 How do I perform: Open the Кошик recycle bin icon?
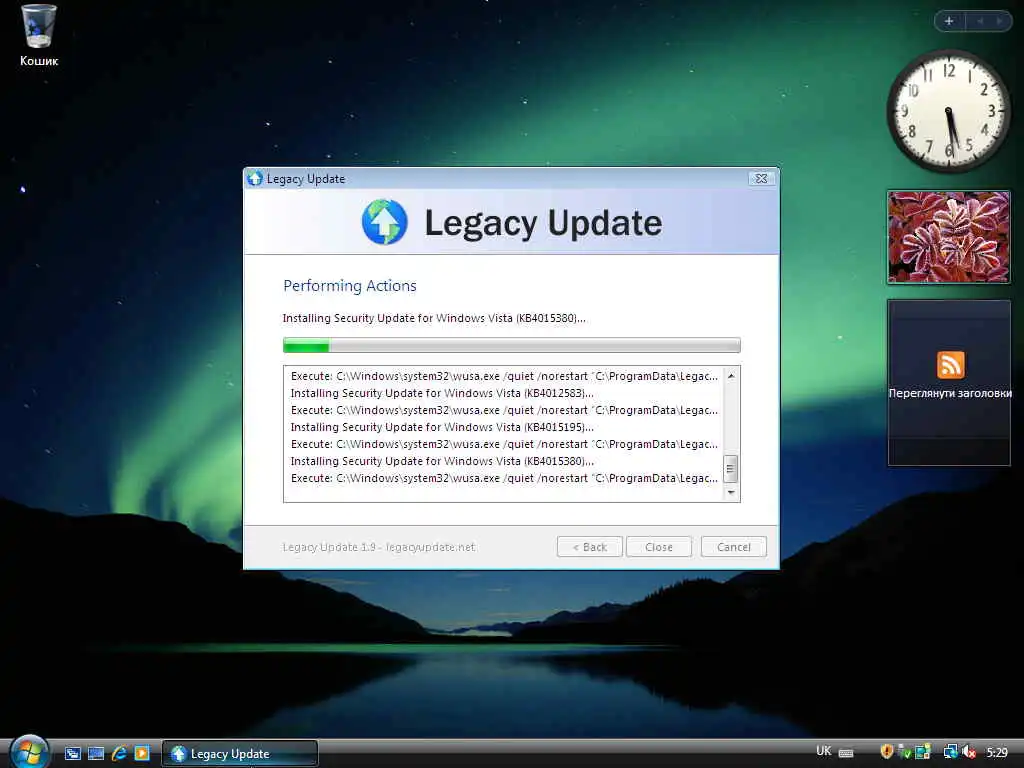coord(39,36)
